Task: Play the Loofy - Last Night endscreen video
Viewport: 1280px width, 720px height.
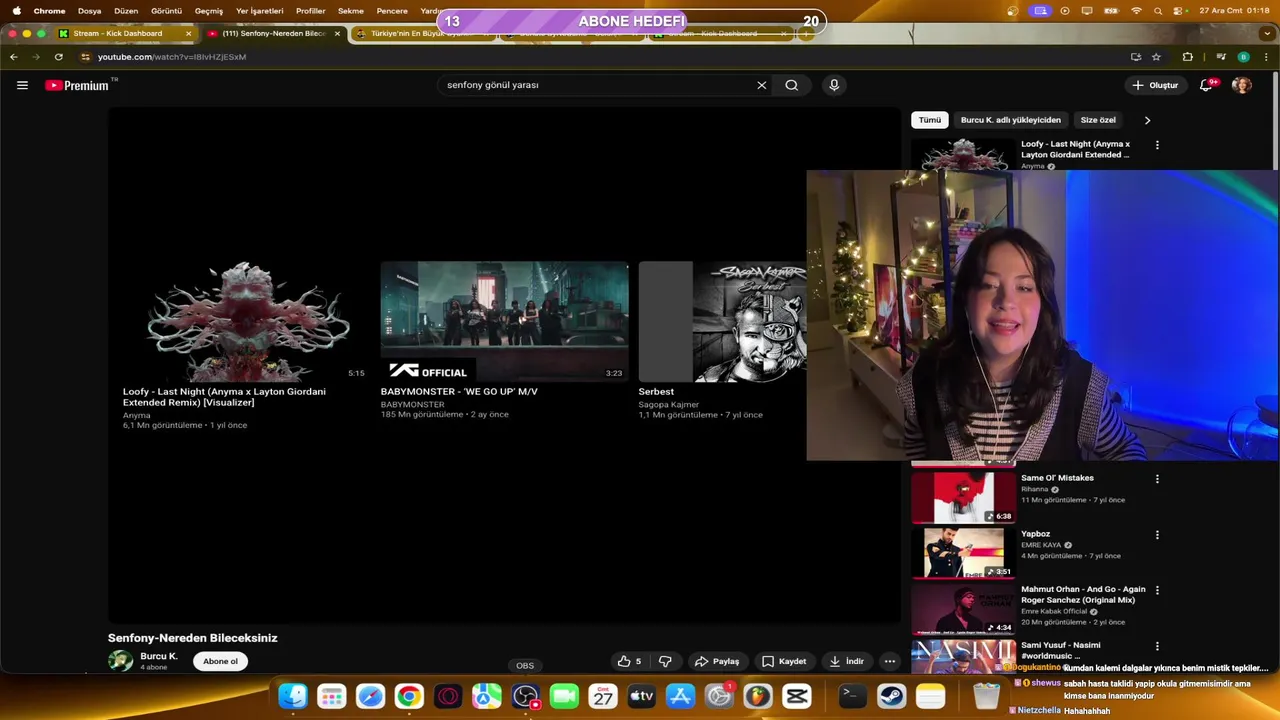Action: click(x=248, y=322)
